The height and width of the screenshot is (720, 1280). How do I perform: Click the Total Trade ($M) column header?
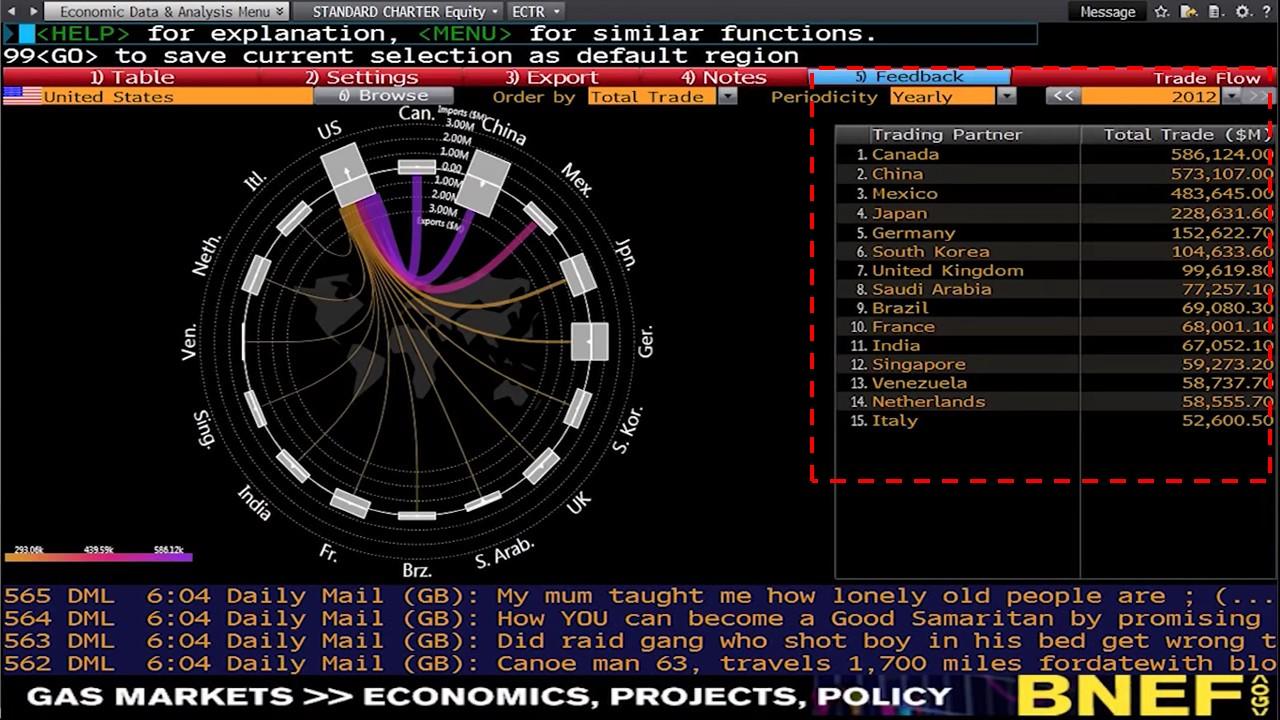(x=1178, y=134)
